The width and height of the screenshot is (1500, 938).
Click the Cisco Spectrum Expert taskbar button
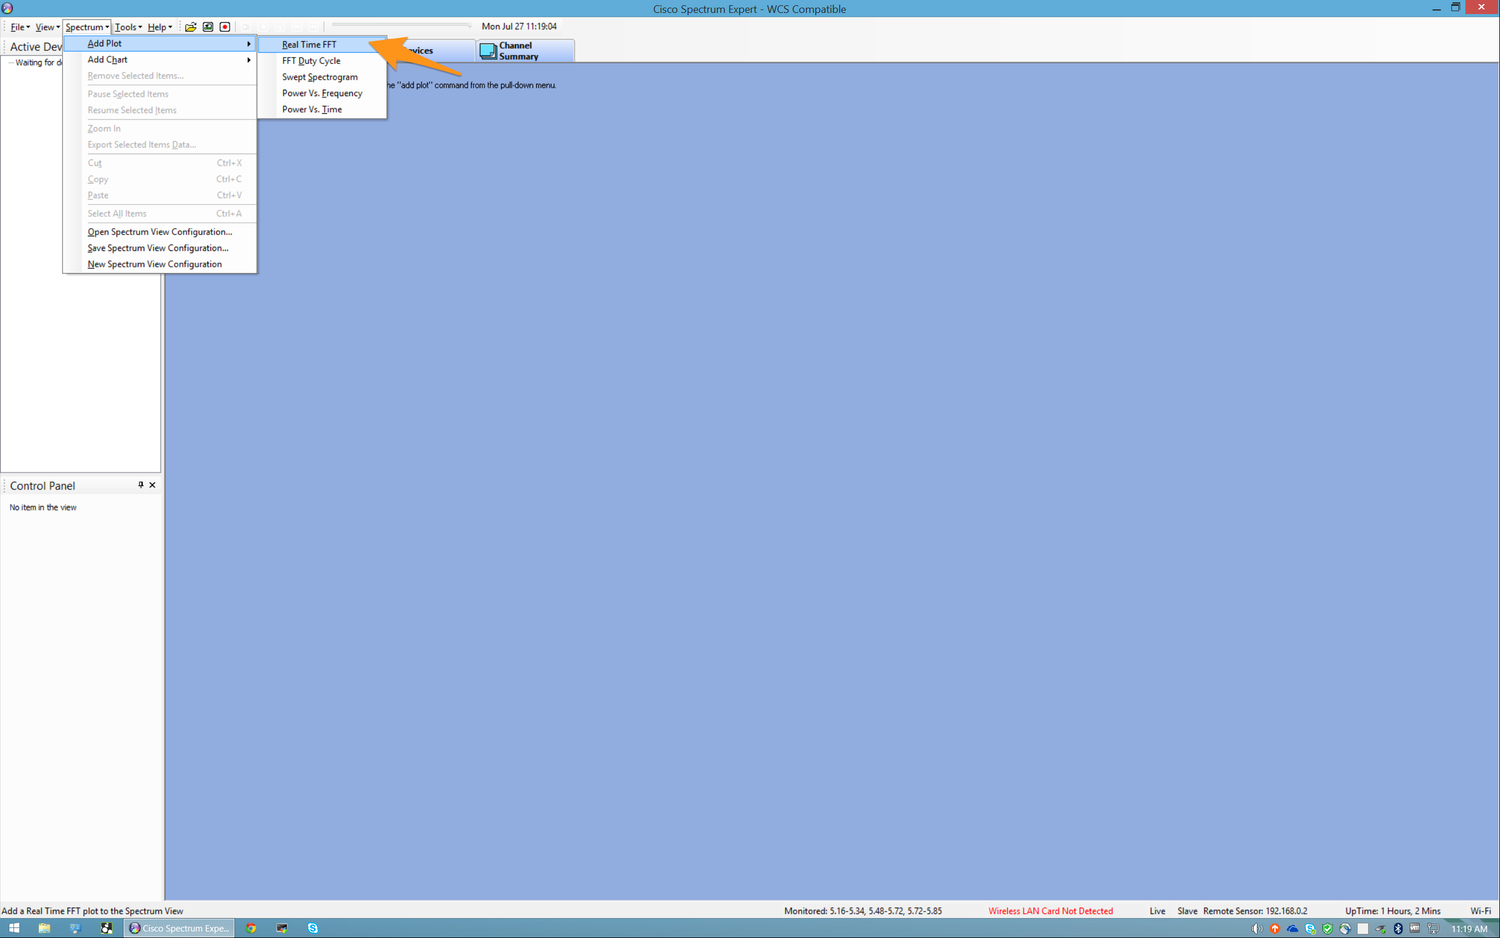point(180,928)
